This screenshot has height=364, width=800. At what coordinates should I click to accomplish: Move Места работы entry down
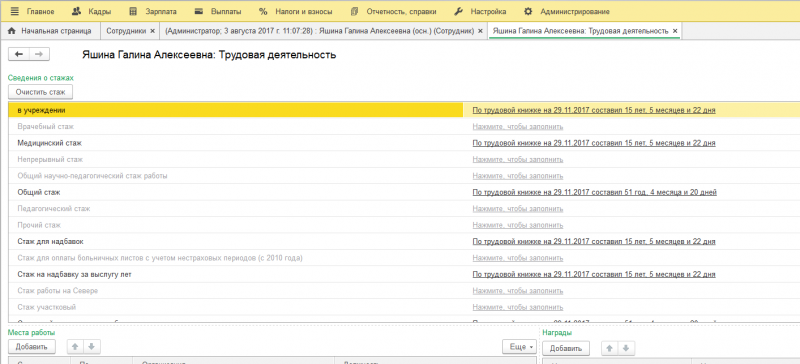[x=92, y=347]
